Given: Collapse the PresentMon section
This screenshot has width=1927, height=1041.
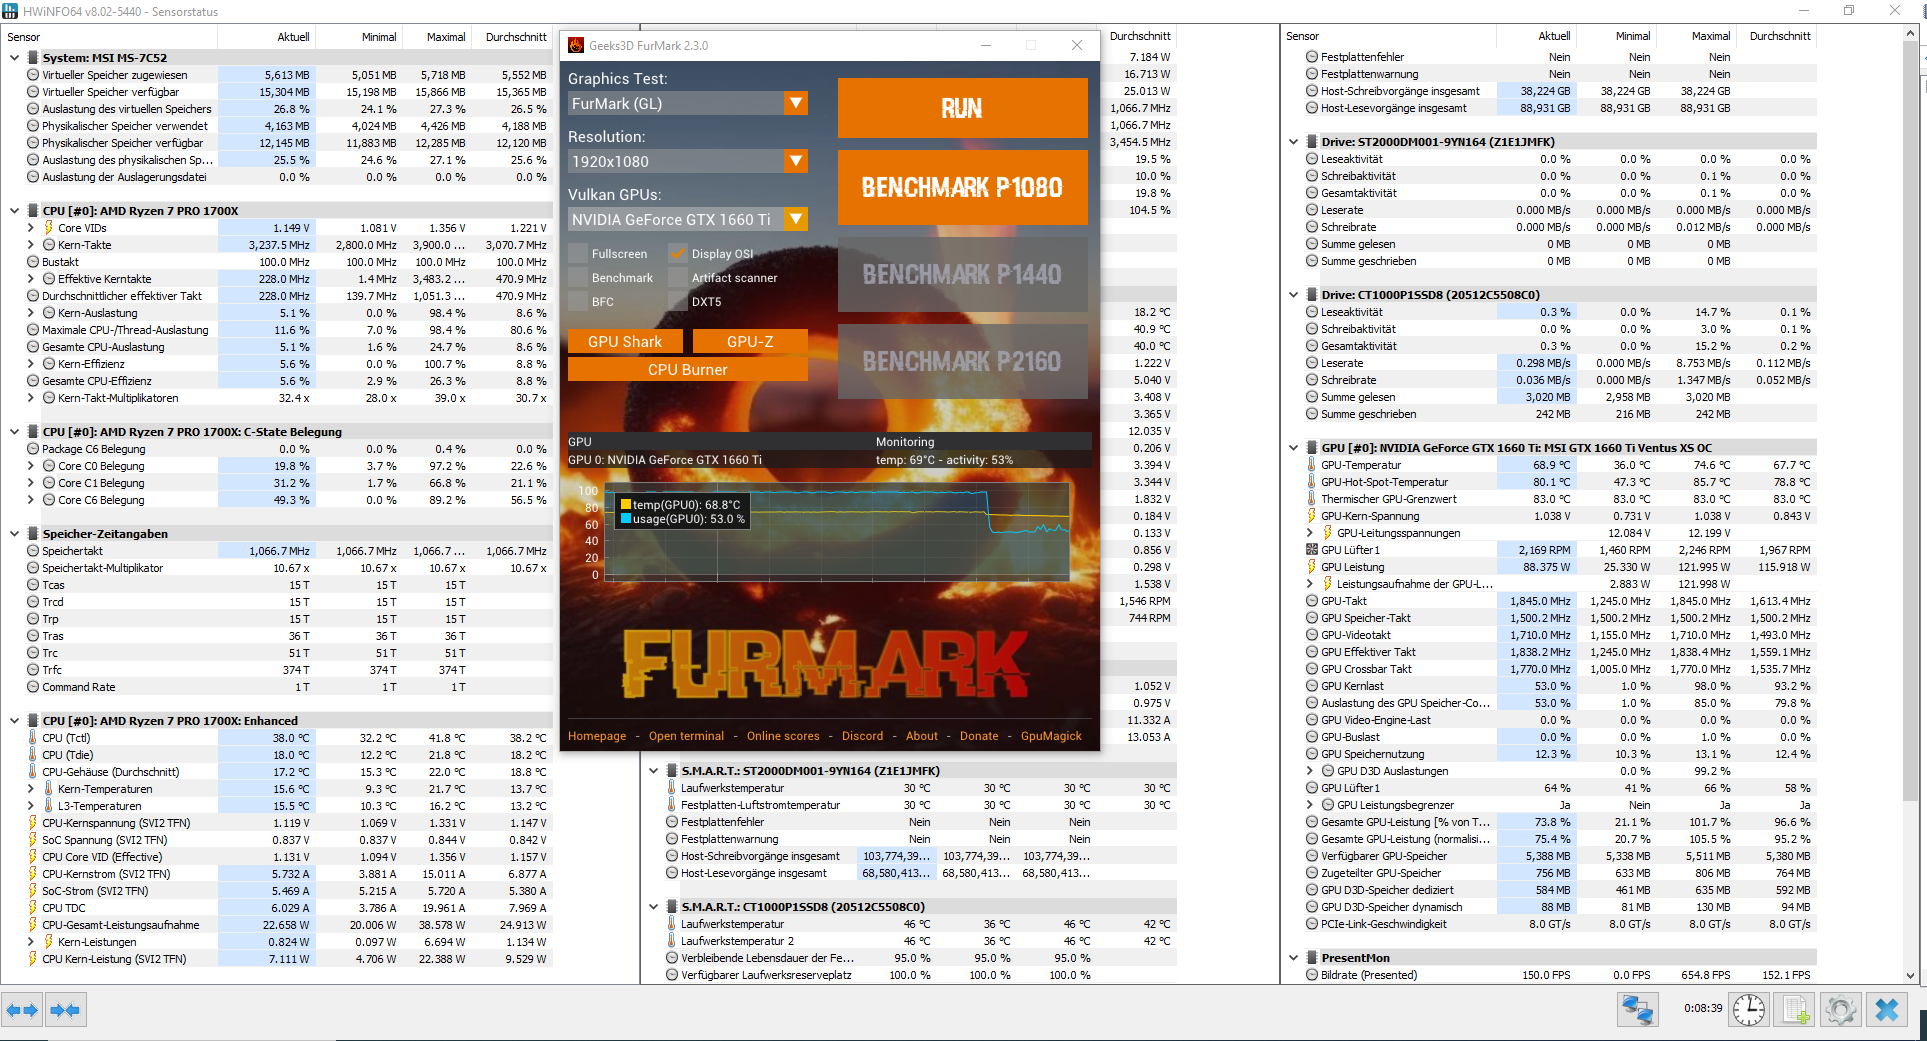Looking at the screenshot, I should pyautogui.click(x=1293, y=958).
